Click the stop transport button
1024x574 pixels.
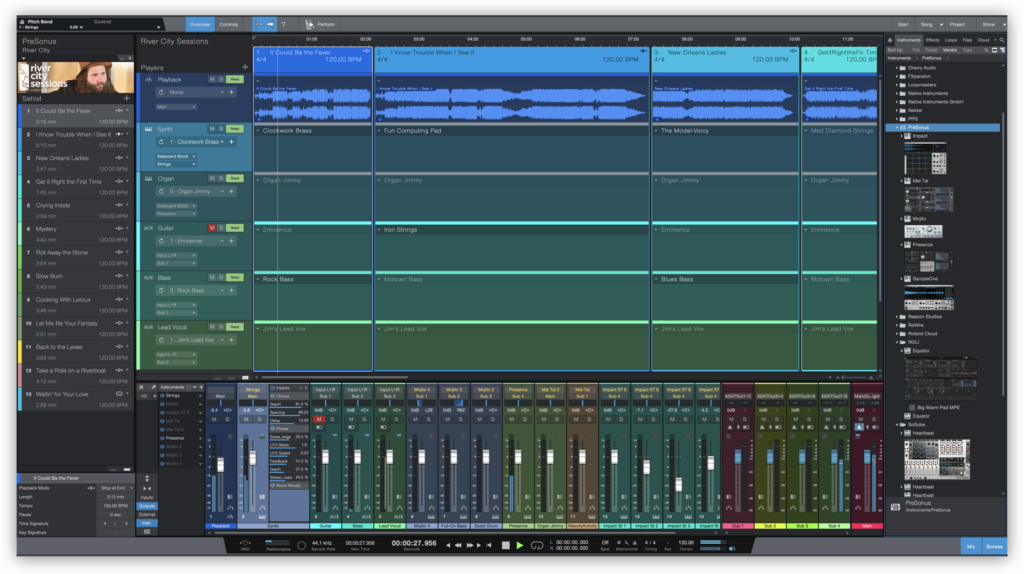click(x=505, y=545)
